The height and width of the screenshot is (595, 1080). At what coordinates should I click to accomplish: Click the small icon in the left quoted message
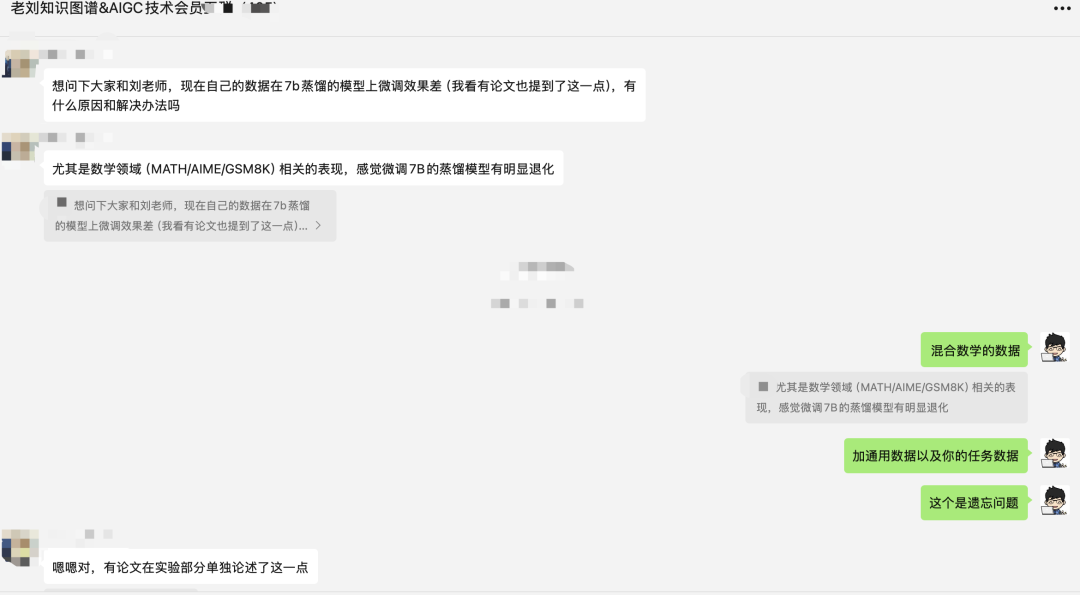(61, 202)
